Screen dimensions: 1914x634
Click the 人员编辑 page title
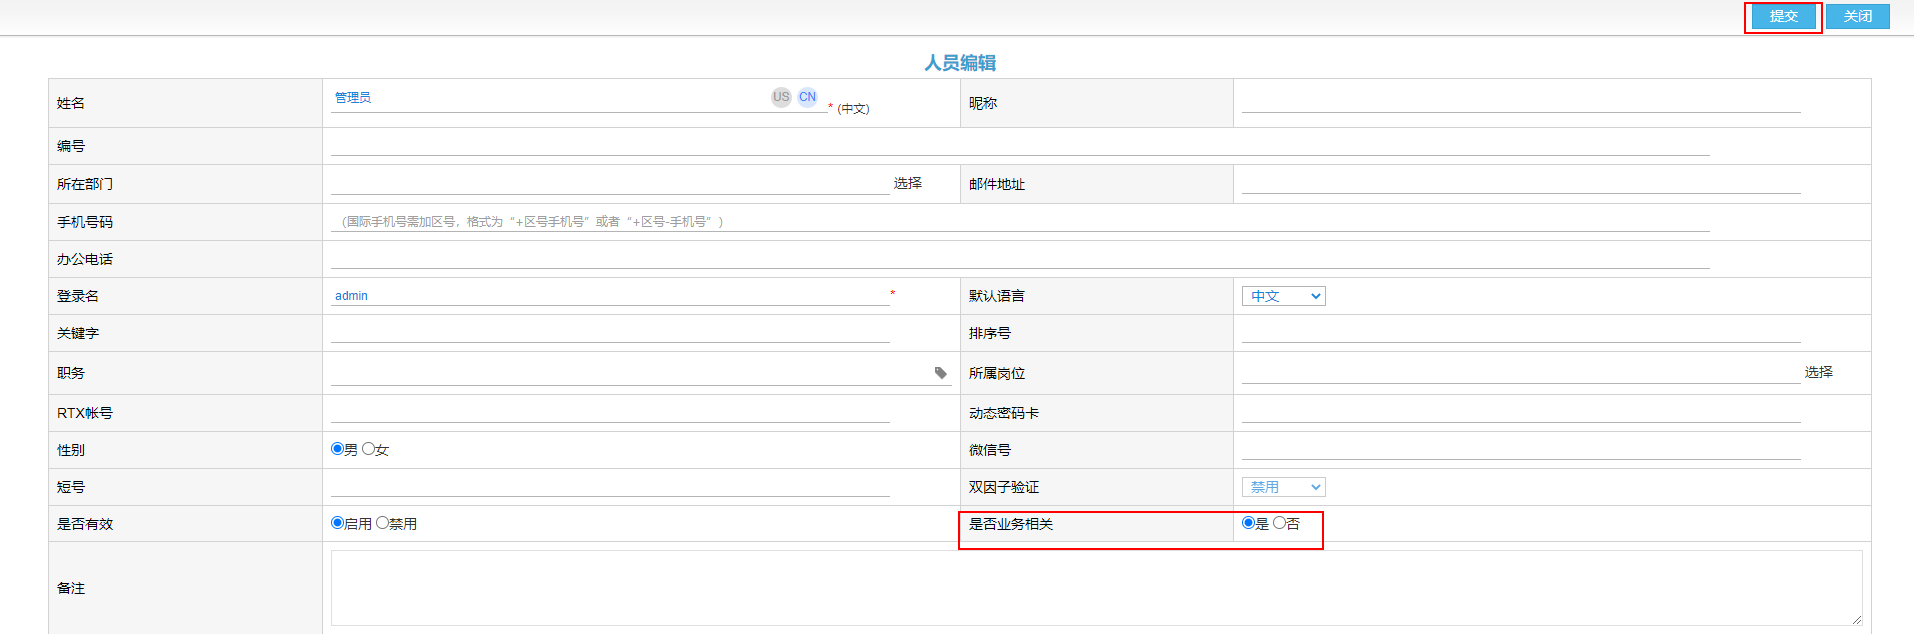(x=960, y=63)
